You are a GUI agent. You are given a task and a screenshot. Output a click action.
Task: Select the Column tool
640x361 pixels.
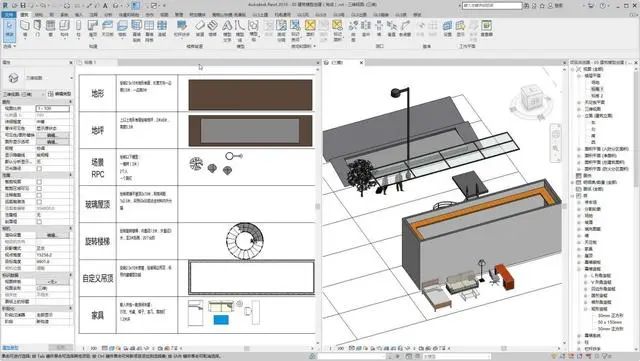[78, 29]
